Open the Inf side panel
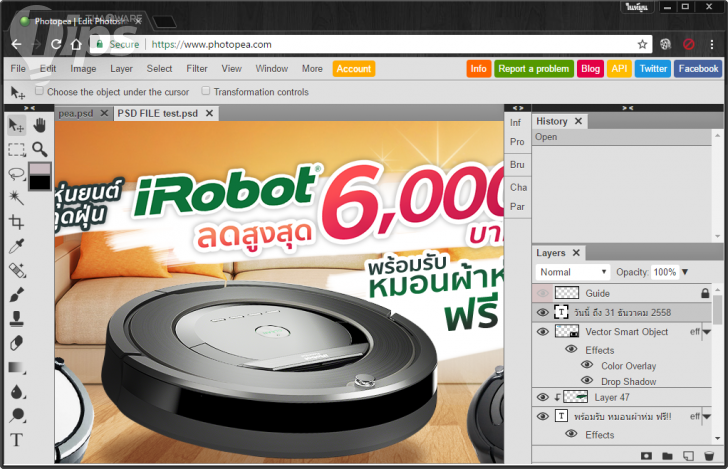 [515, 123]
